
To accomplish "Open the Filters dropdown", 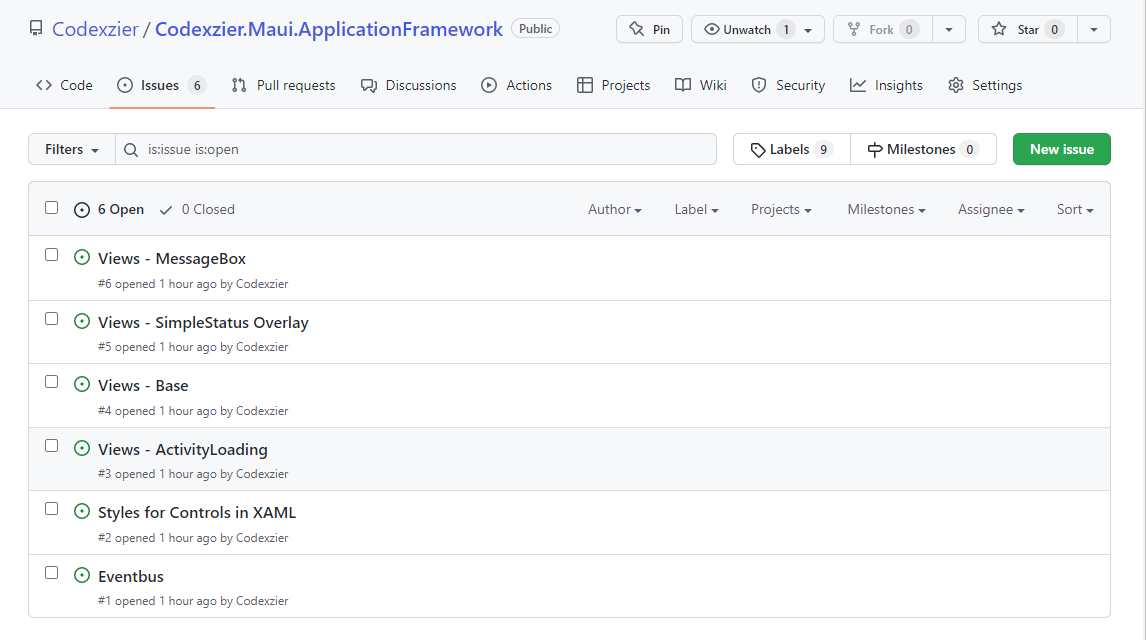I will (x=72, y=149).
